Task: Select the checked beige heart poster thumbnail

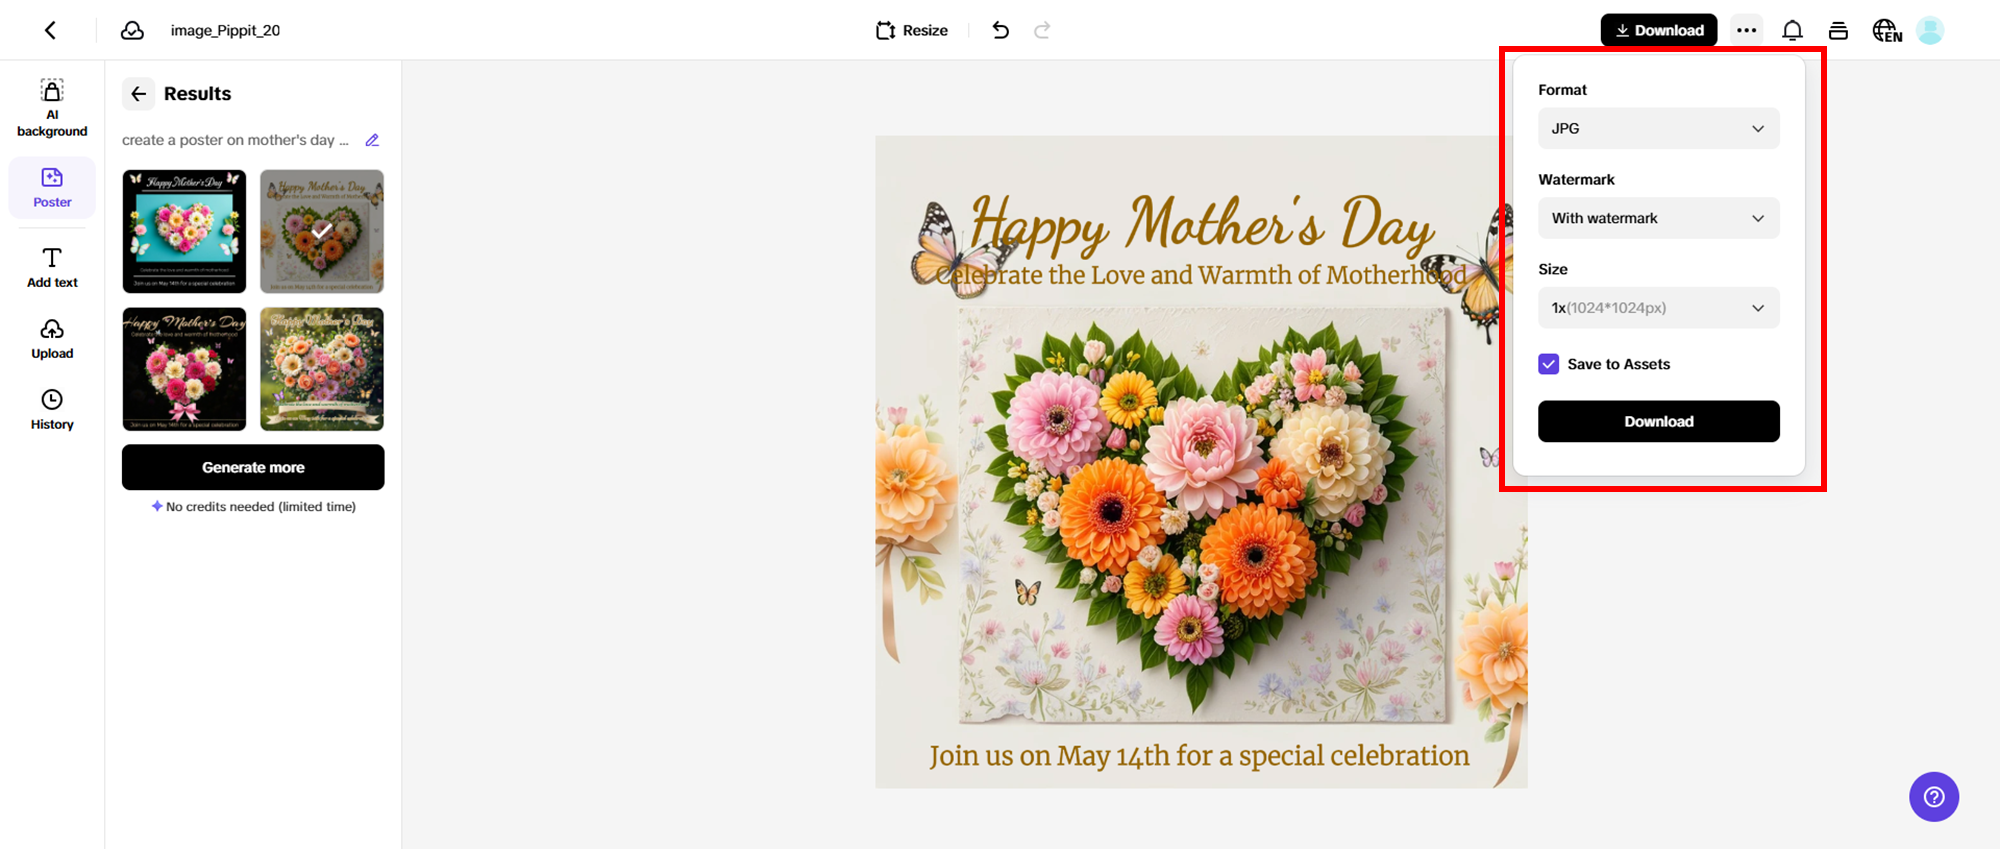Action: coord(322,231)
